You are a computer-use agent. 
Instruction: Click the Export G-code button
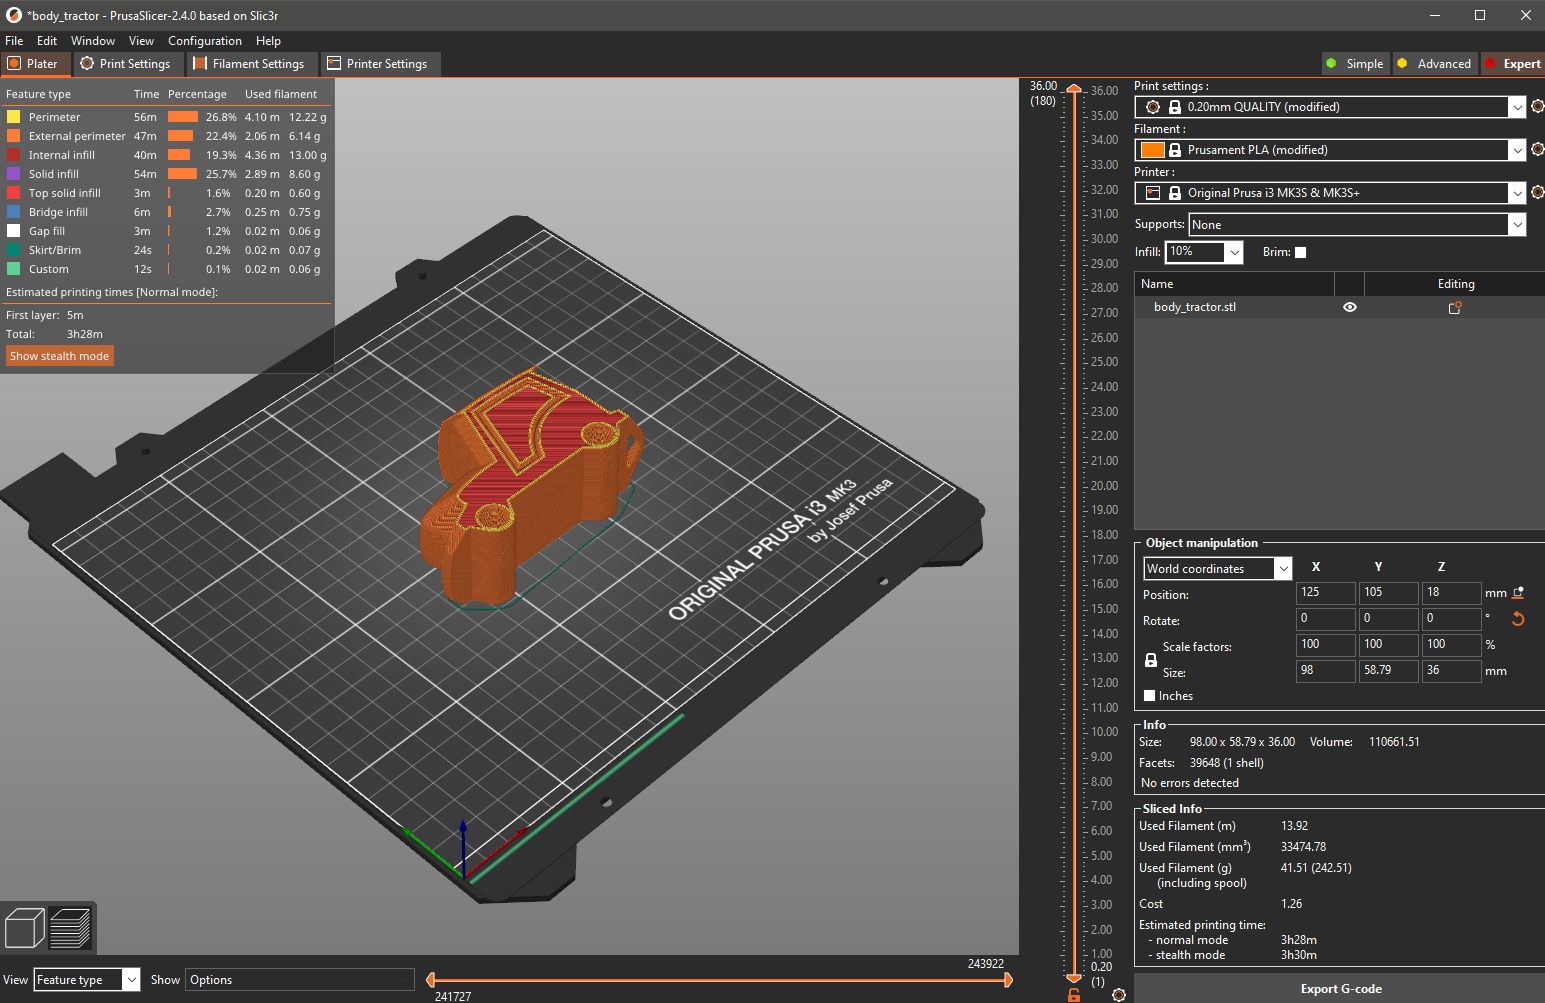(x=1340, y=989)
